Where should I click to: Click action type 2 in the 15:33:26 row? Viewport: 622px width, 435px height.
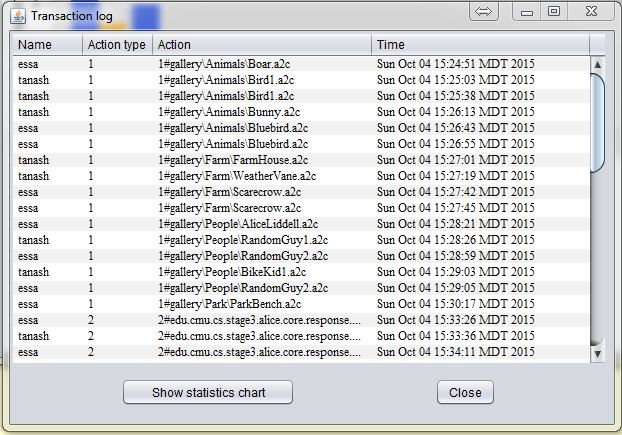91,320
